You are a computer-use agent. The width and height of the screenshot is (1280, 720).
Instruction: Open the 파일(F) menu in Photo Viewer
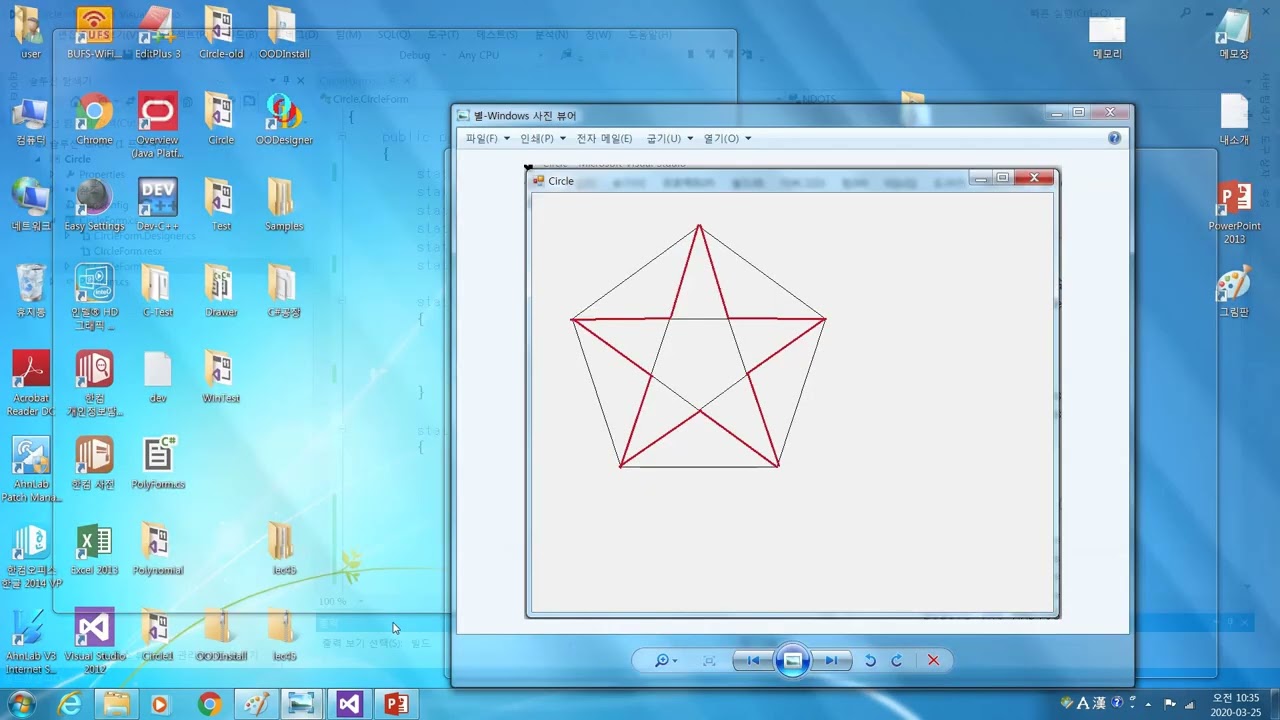[487, 139]
